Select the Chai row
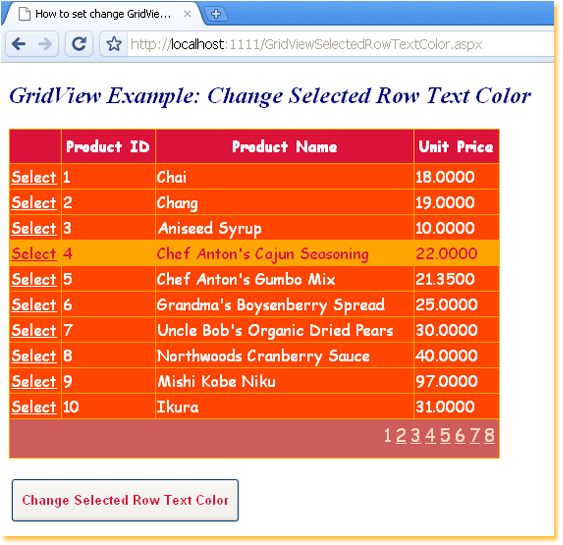 point(34,177)
